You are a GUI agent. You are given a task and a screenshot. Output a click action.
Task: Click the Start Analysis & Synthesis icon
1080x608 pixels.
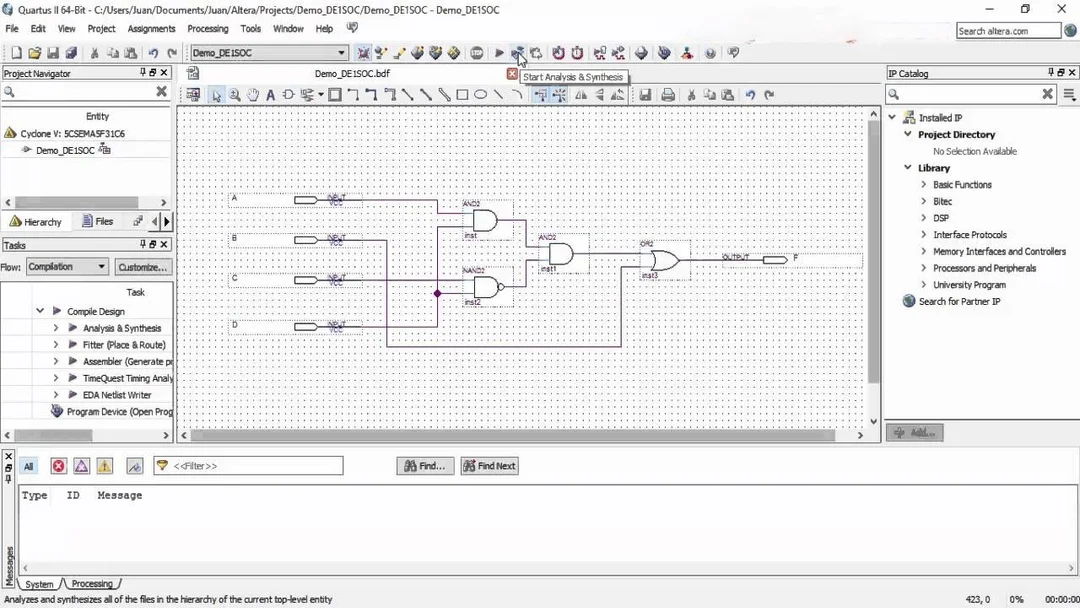click(517, 53)
